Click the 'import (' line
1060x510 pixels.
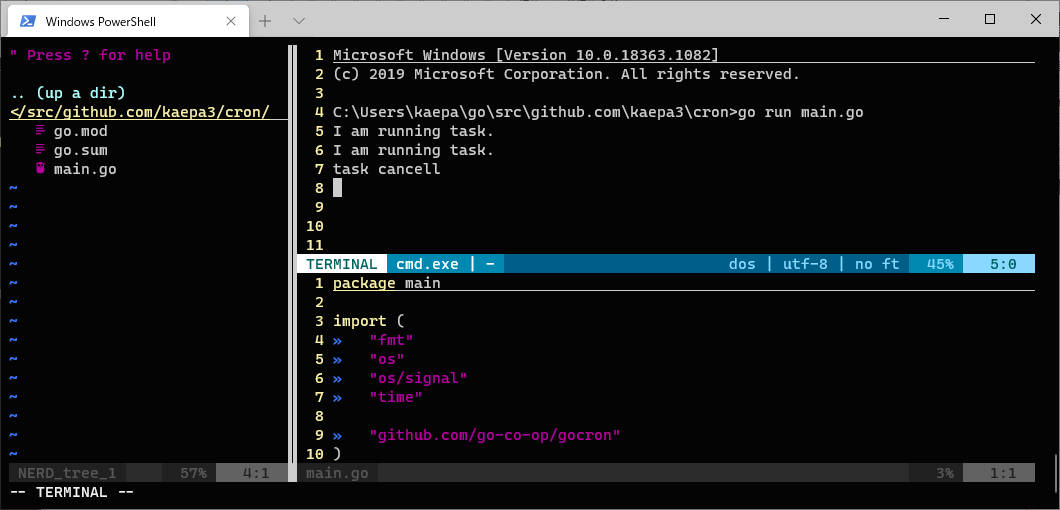click(369, 321)
